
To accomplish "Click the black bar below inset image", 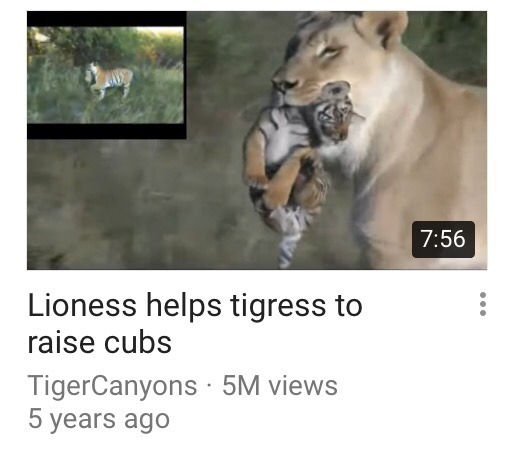I will pyautogui.click(x=107, y=131).
